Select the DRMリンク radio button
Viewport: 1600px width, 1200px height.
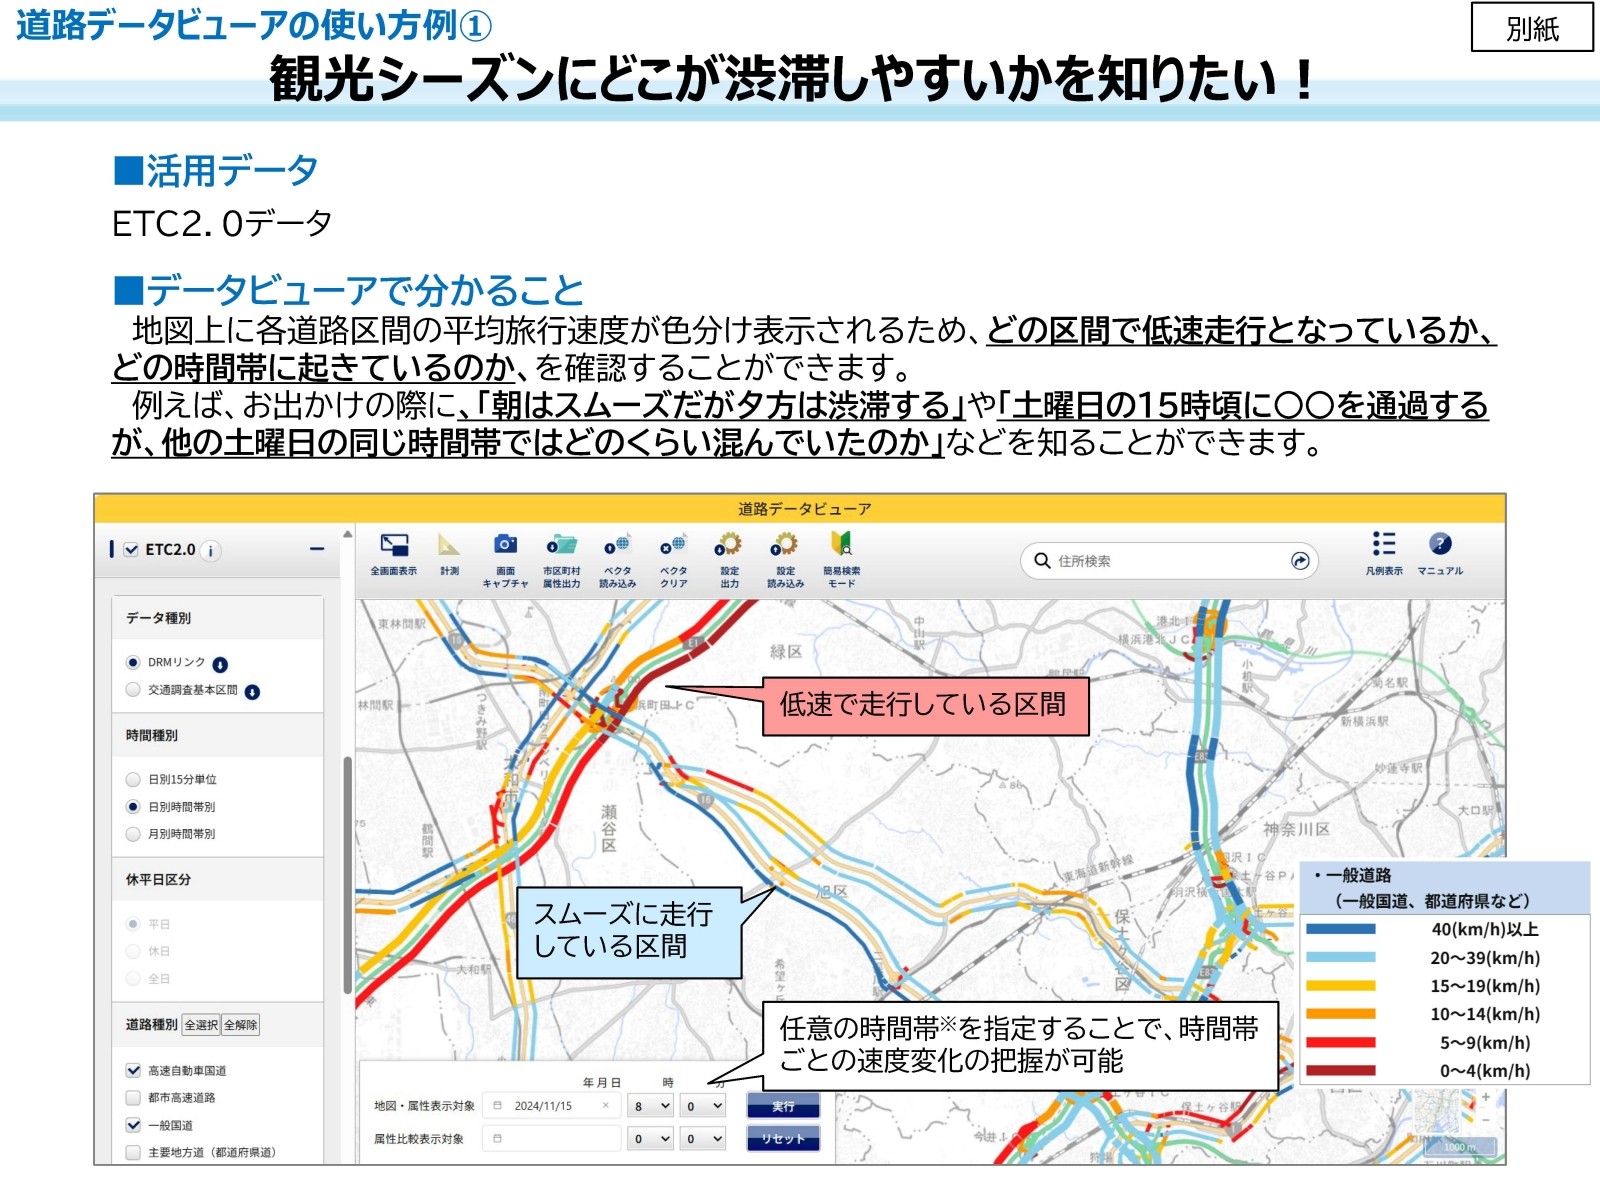click(x=133, y=662)
